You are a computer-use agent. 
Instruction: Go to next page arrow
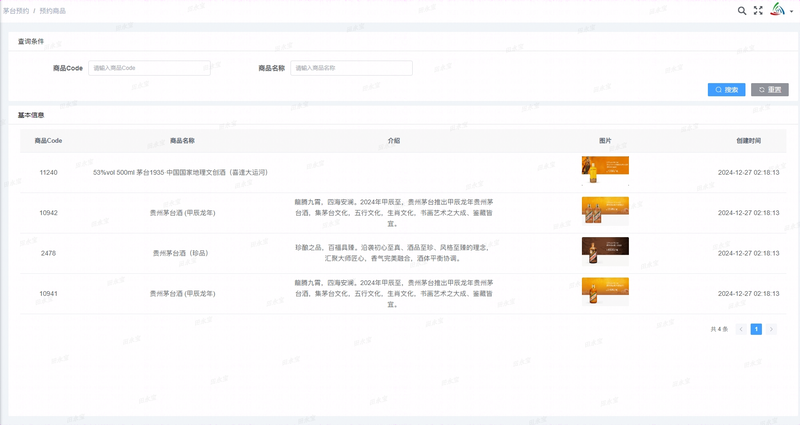coord(771,329)
